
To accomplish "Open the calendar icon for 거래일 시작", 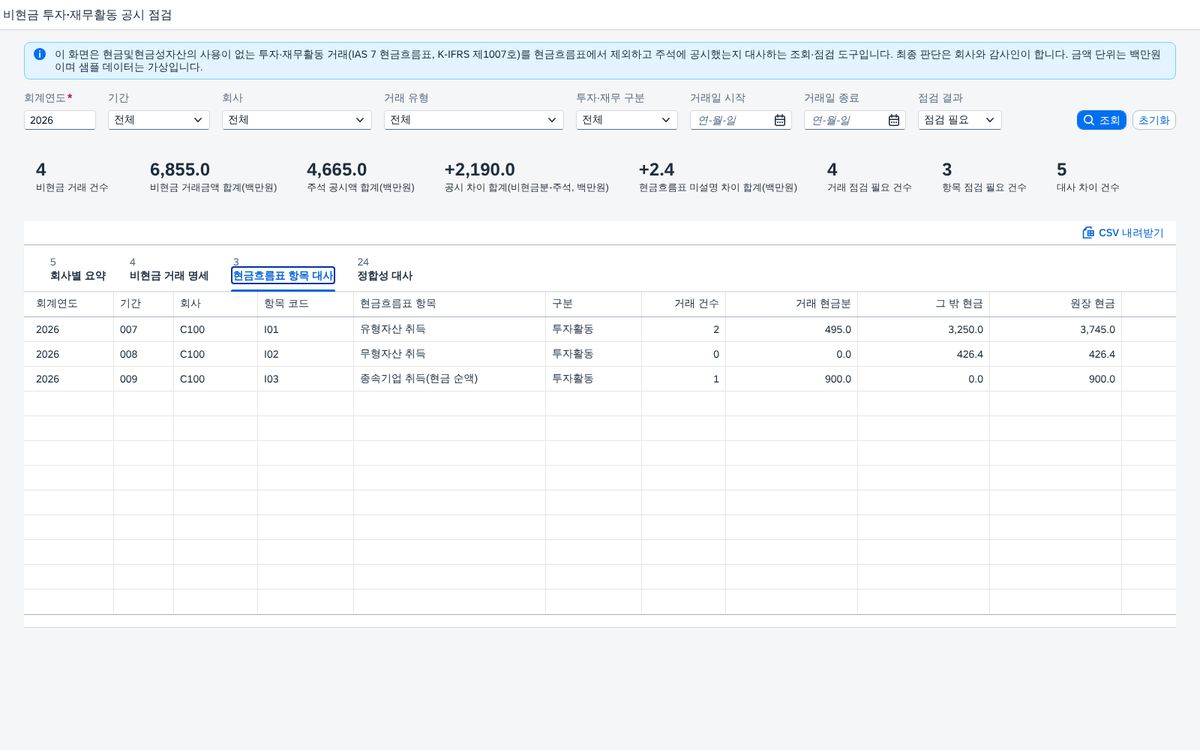I will (780, 120).
